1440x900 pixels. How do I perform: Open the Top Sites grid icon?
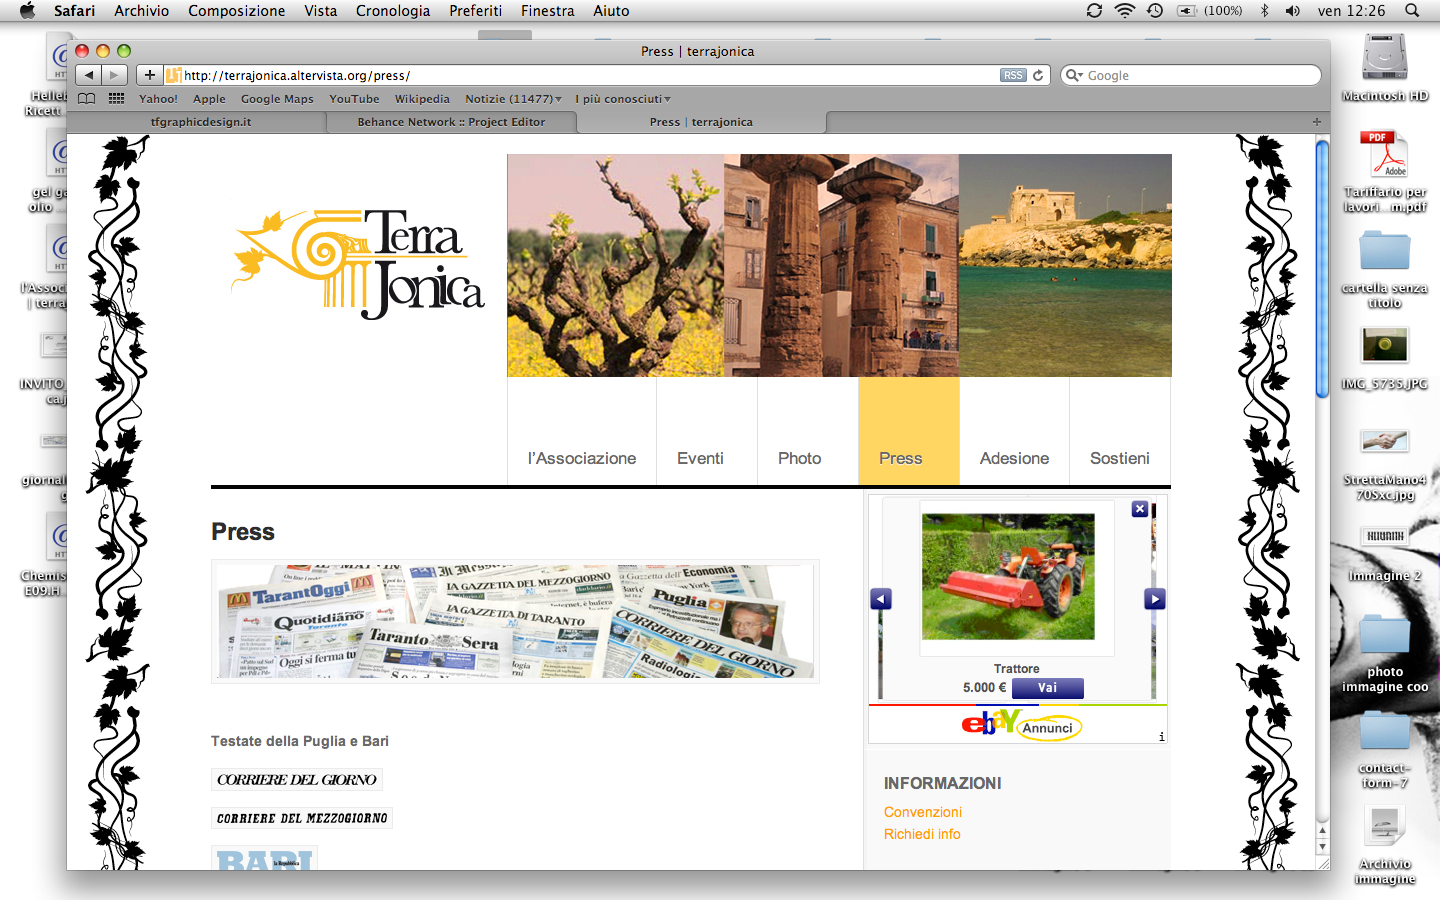pyautogui.click(x=117, y=99)
